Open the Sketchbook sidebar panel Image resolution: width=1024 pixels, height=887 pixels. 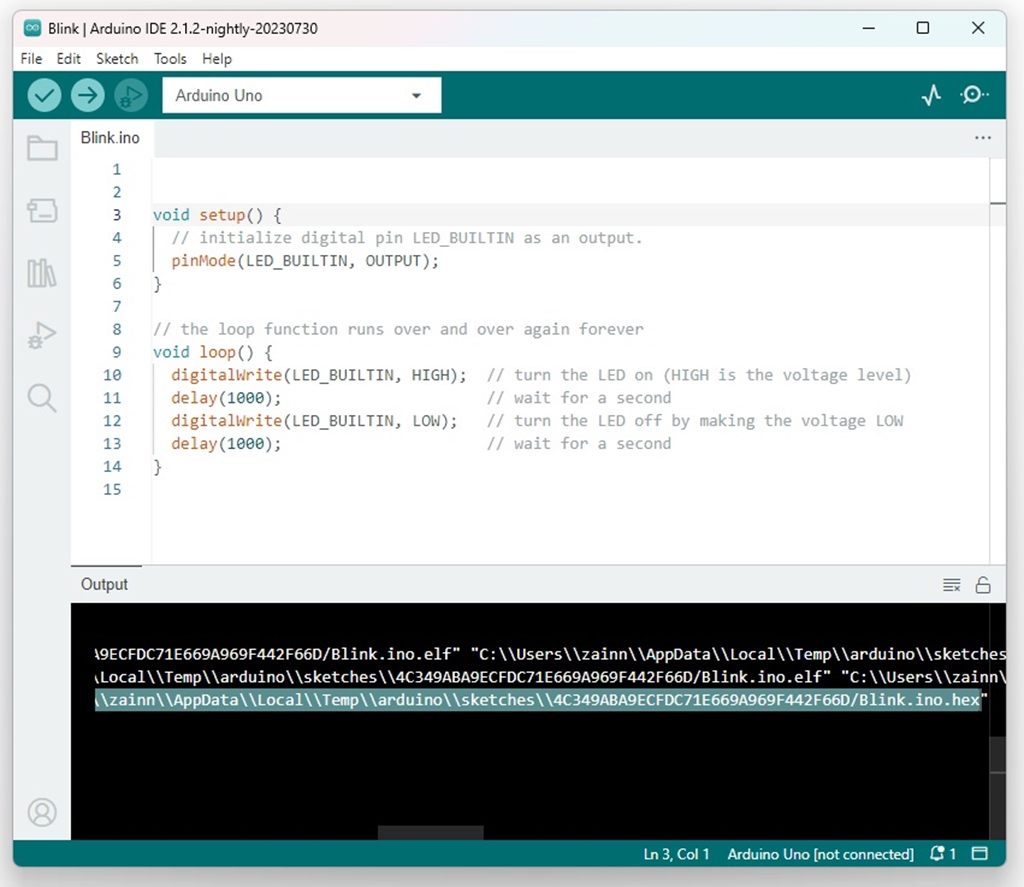(41, 147)
